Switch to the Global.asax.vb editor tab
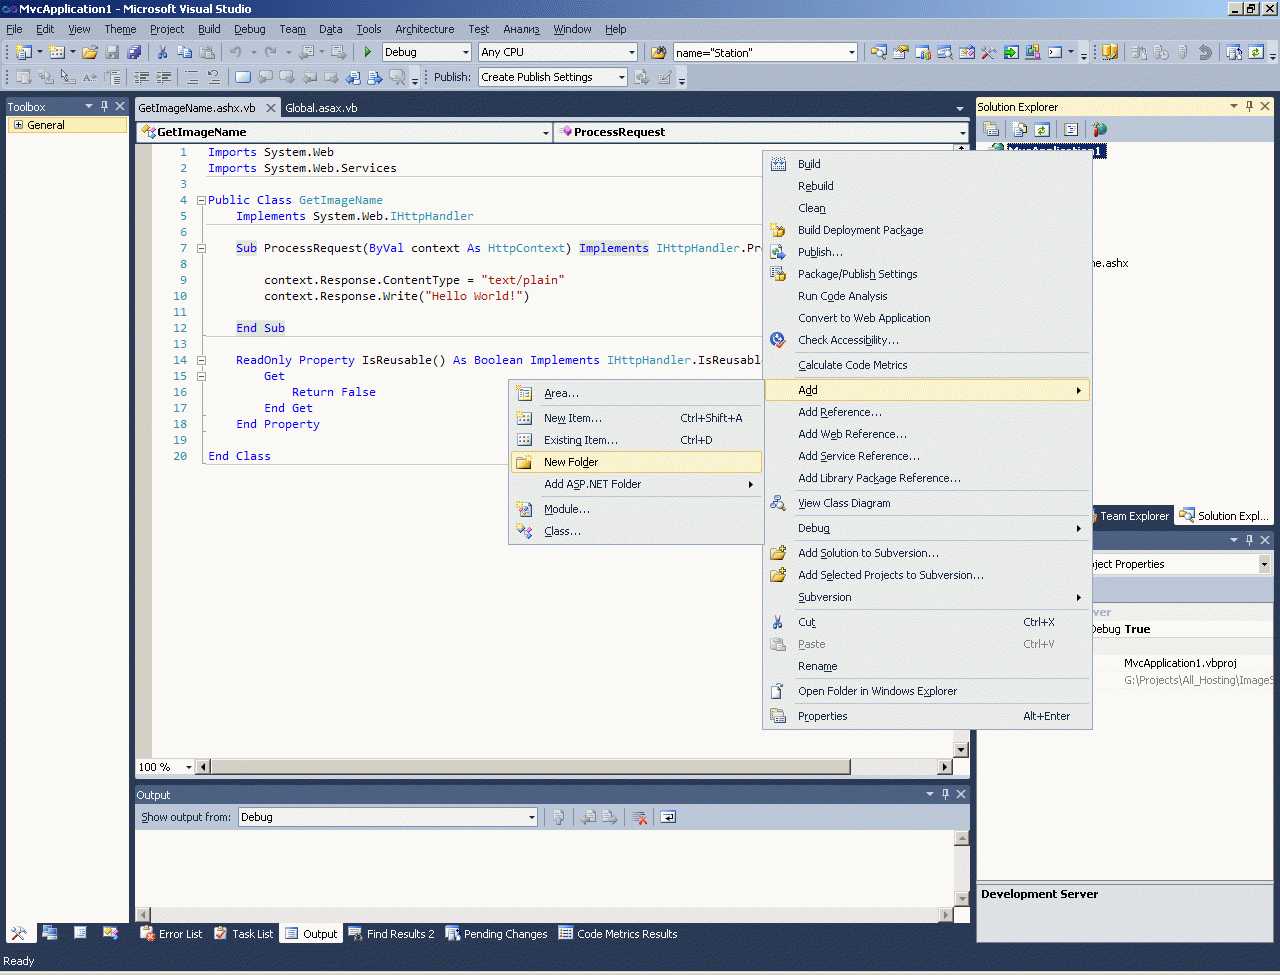Screen dimensions: 1280x975 321,108
